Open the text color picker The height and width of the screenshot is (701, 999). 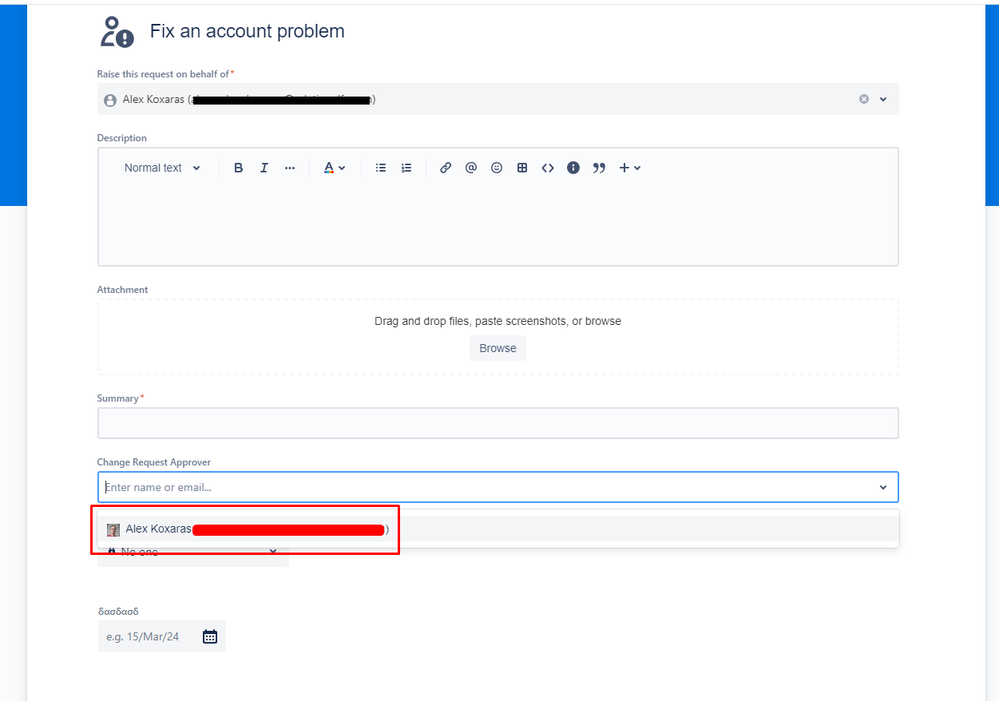(x=334, y=168)
